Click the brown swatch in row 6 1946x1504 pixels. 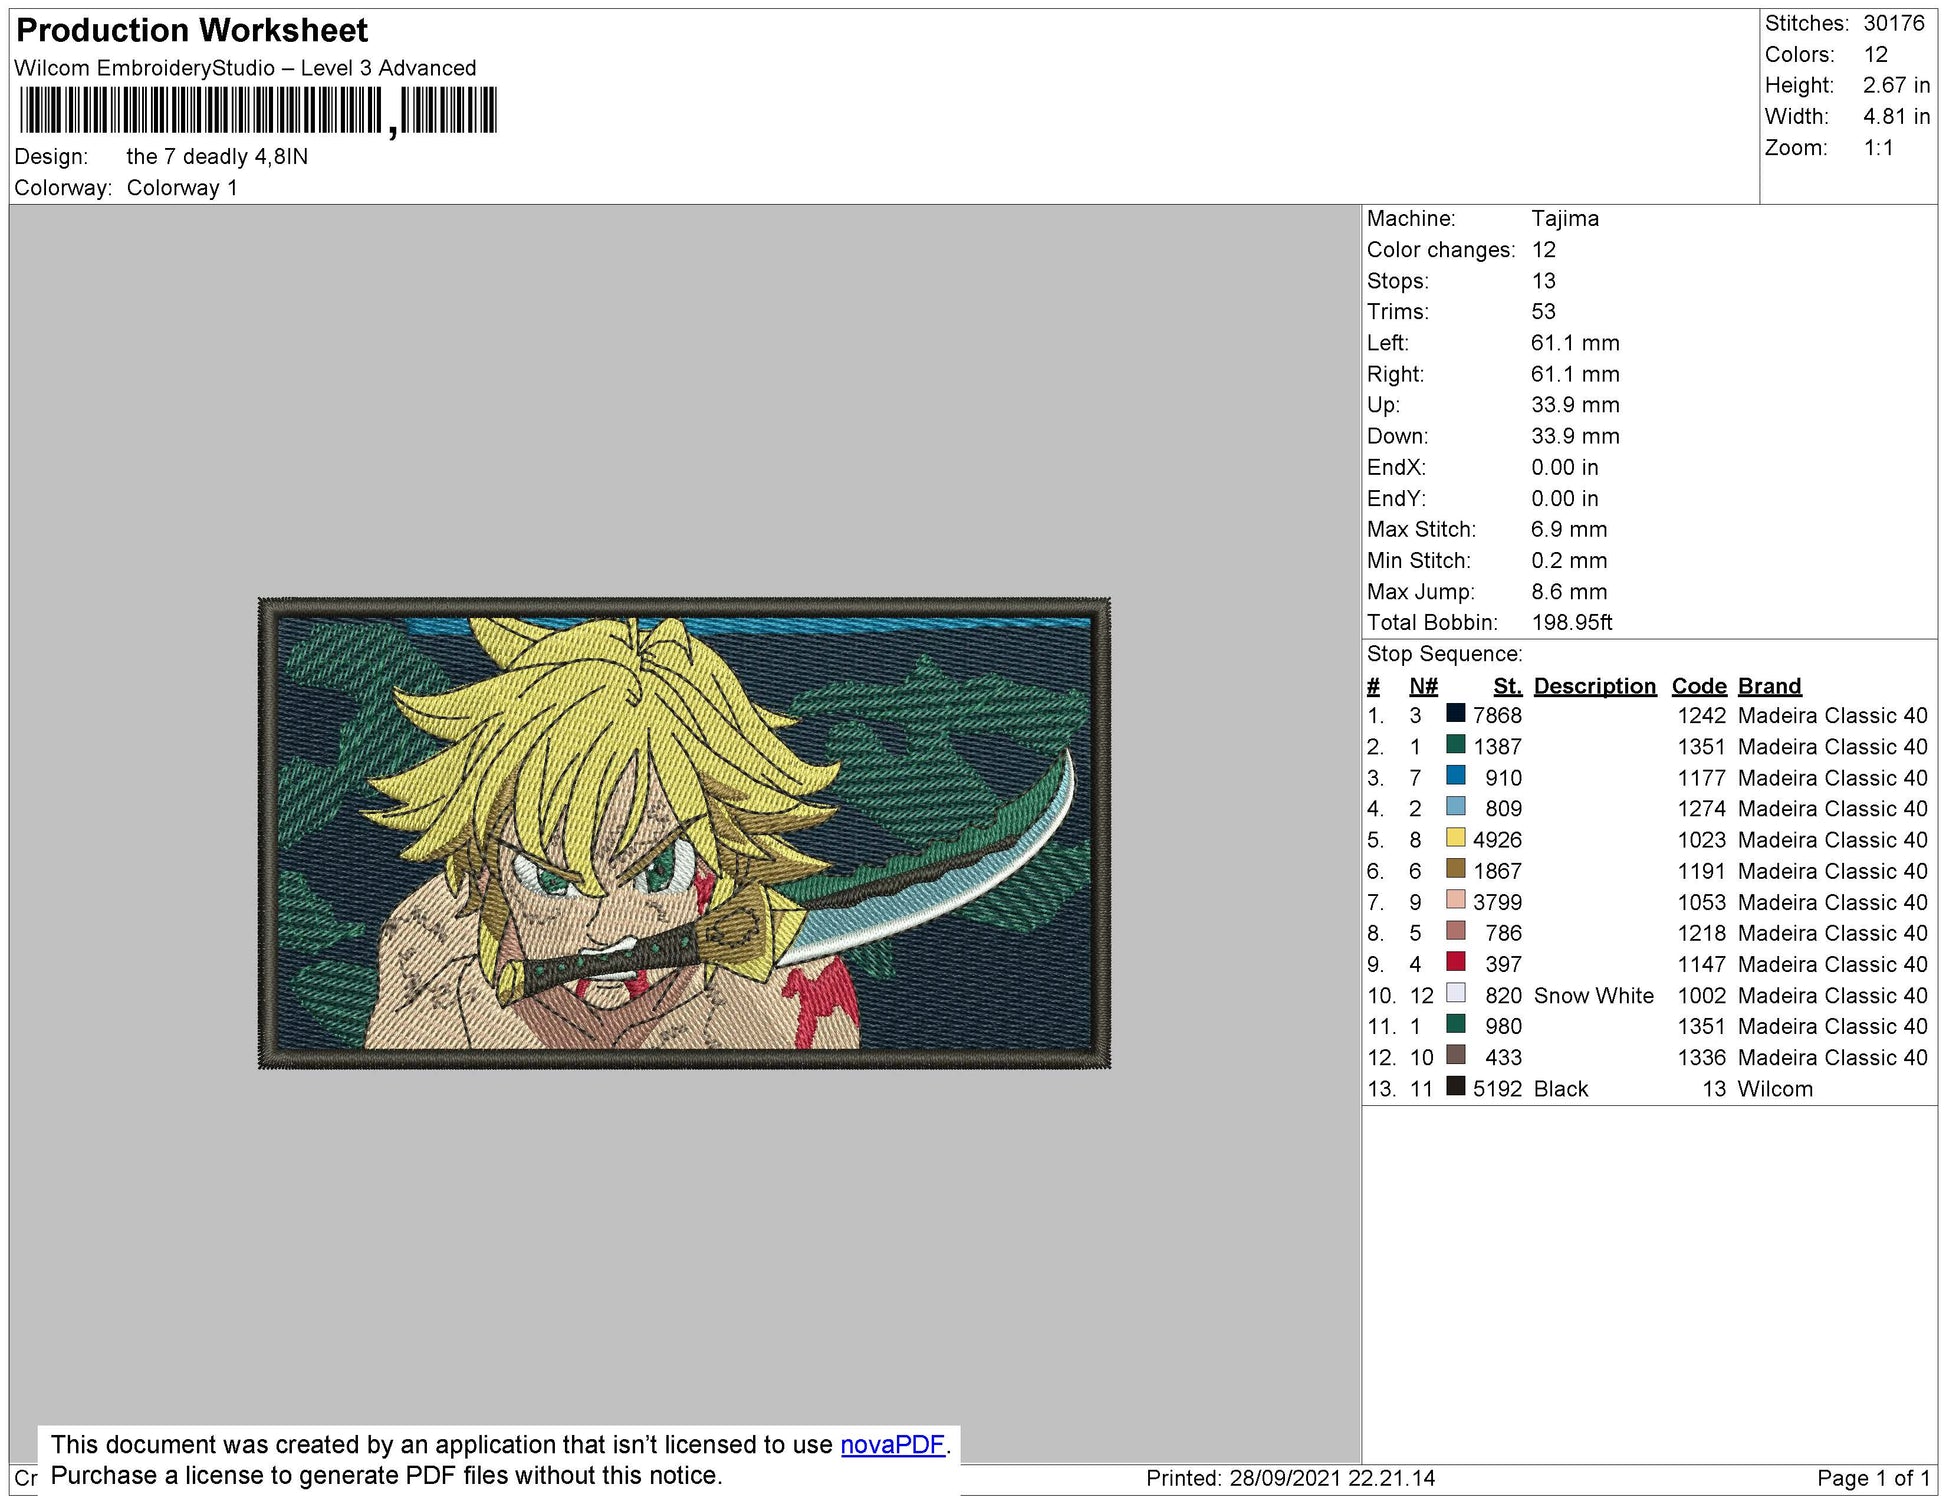click(x=1455, y=869)
